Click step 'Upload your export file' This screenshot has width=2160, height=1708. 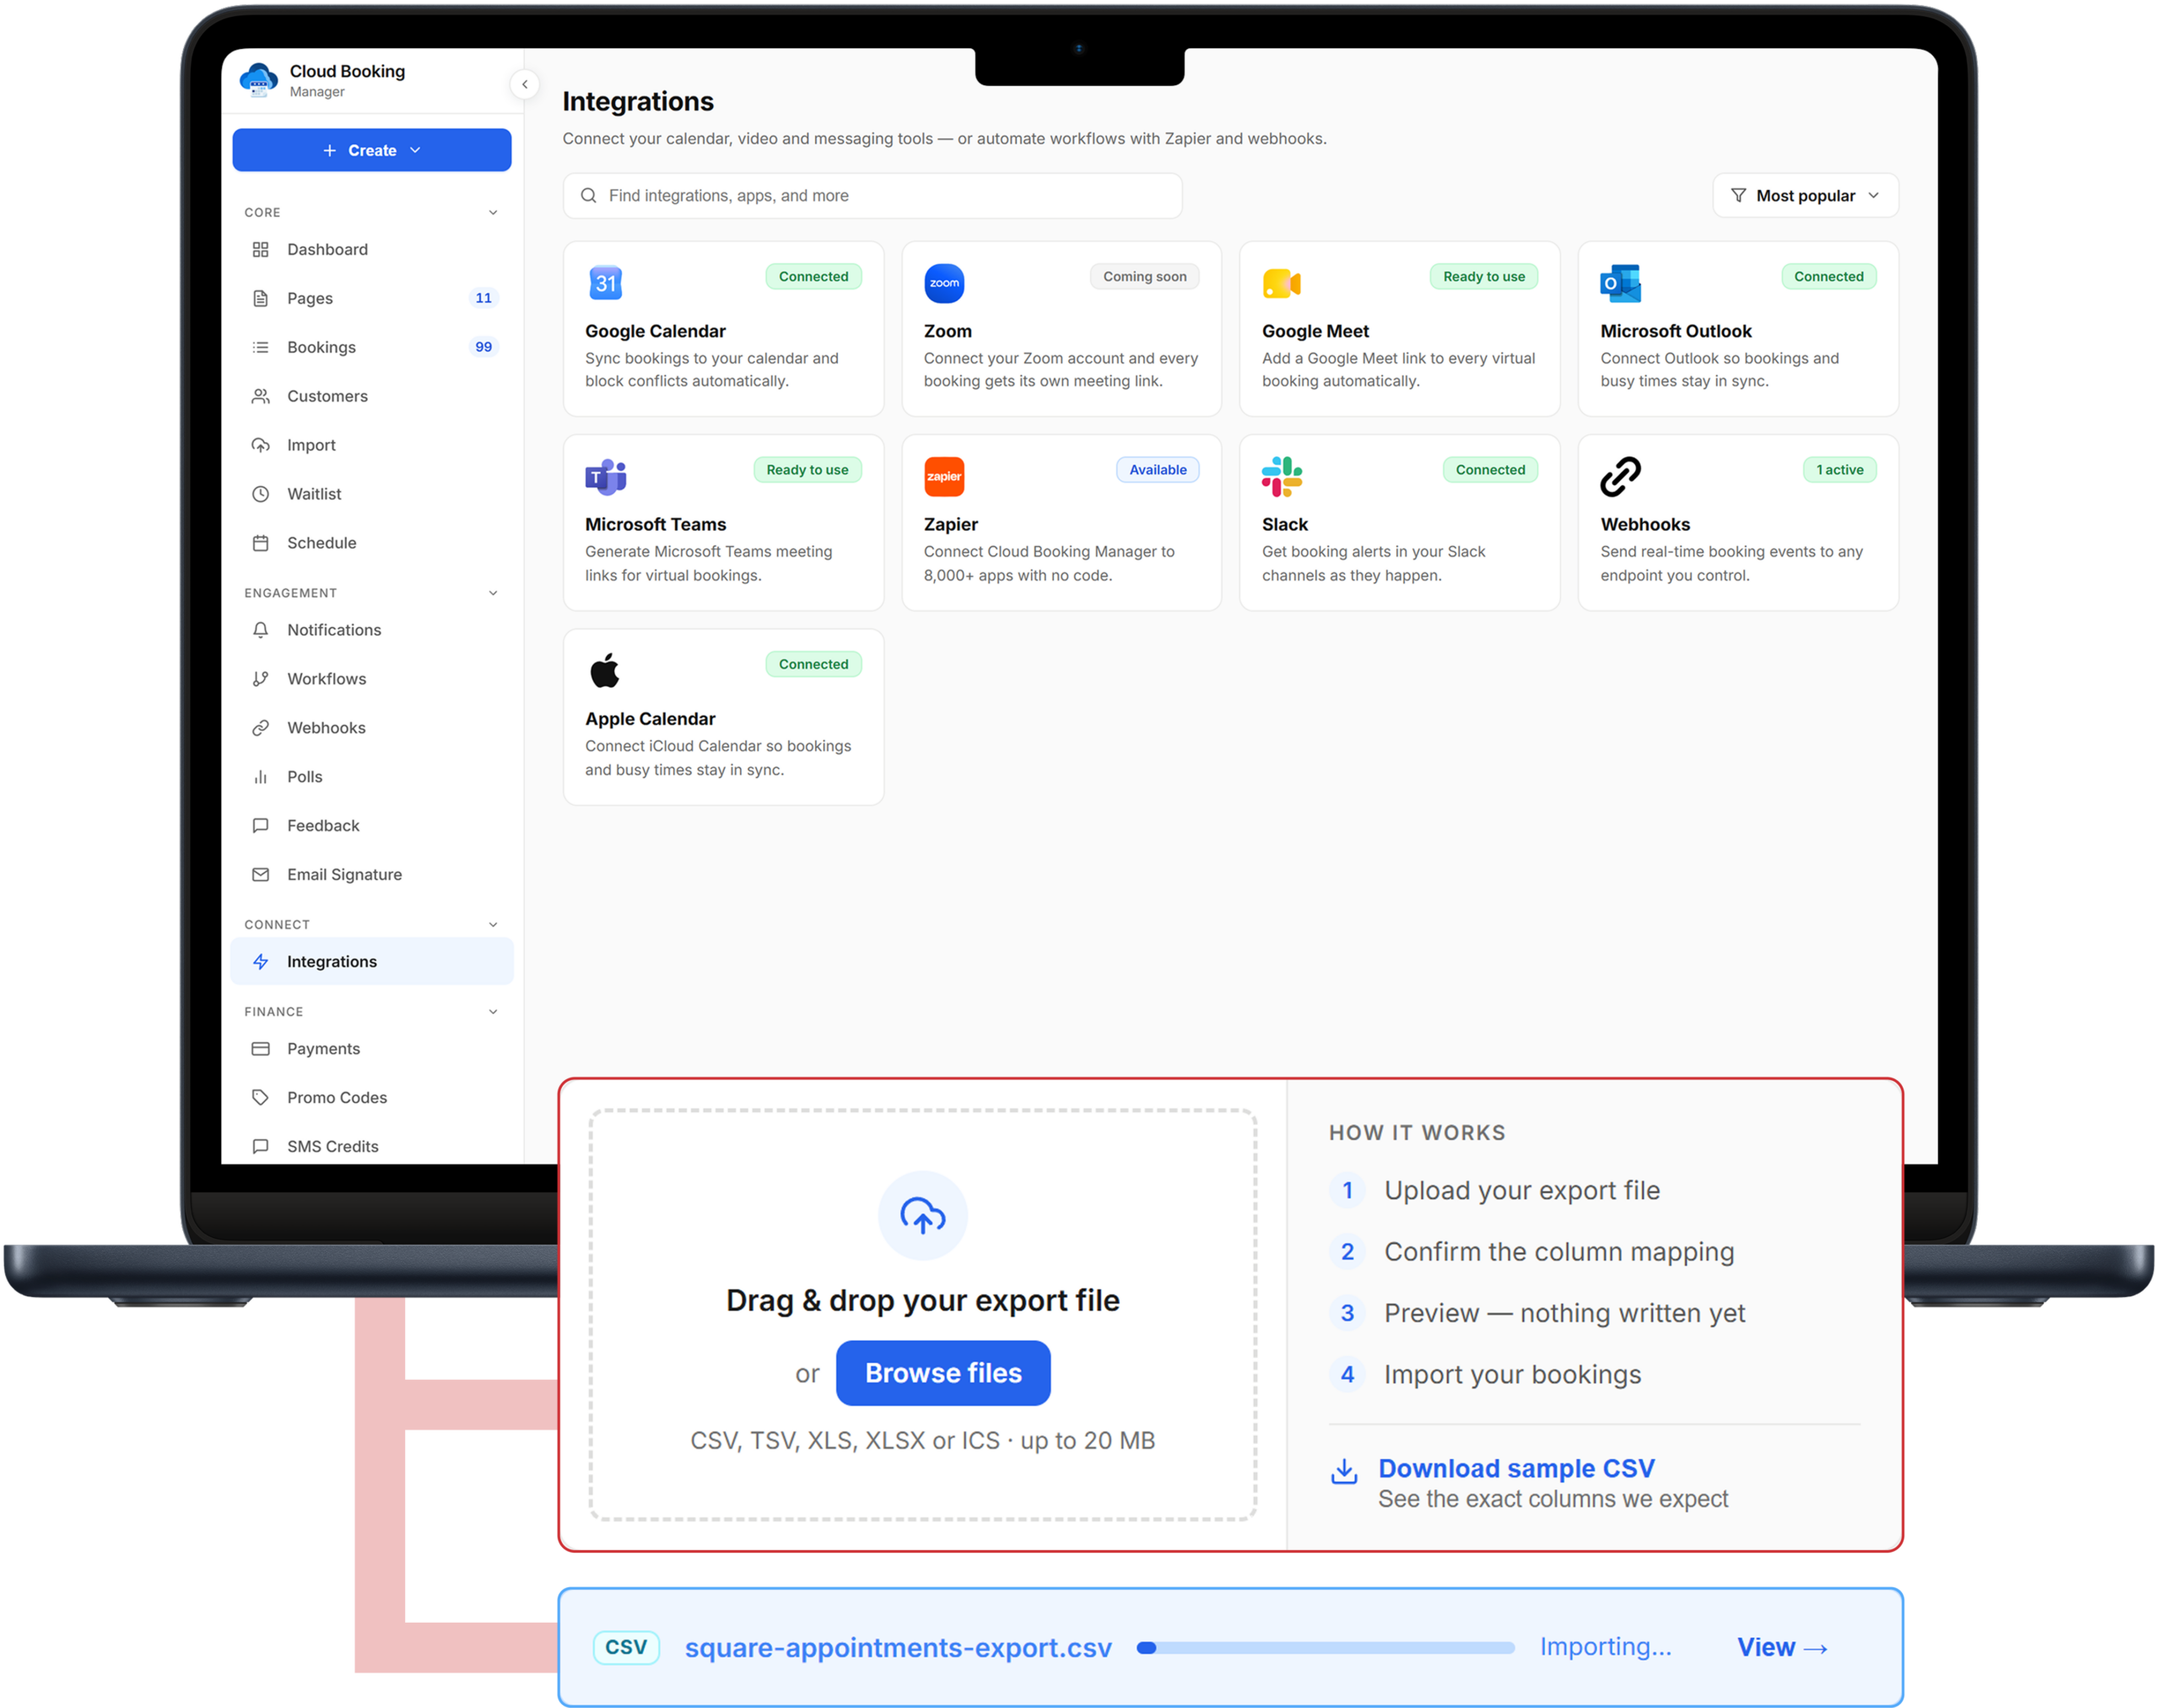point(1521,1190)
